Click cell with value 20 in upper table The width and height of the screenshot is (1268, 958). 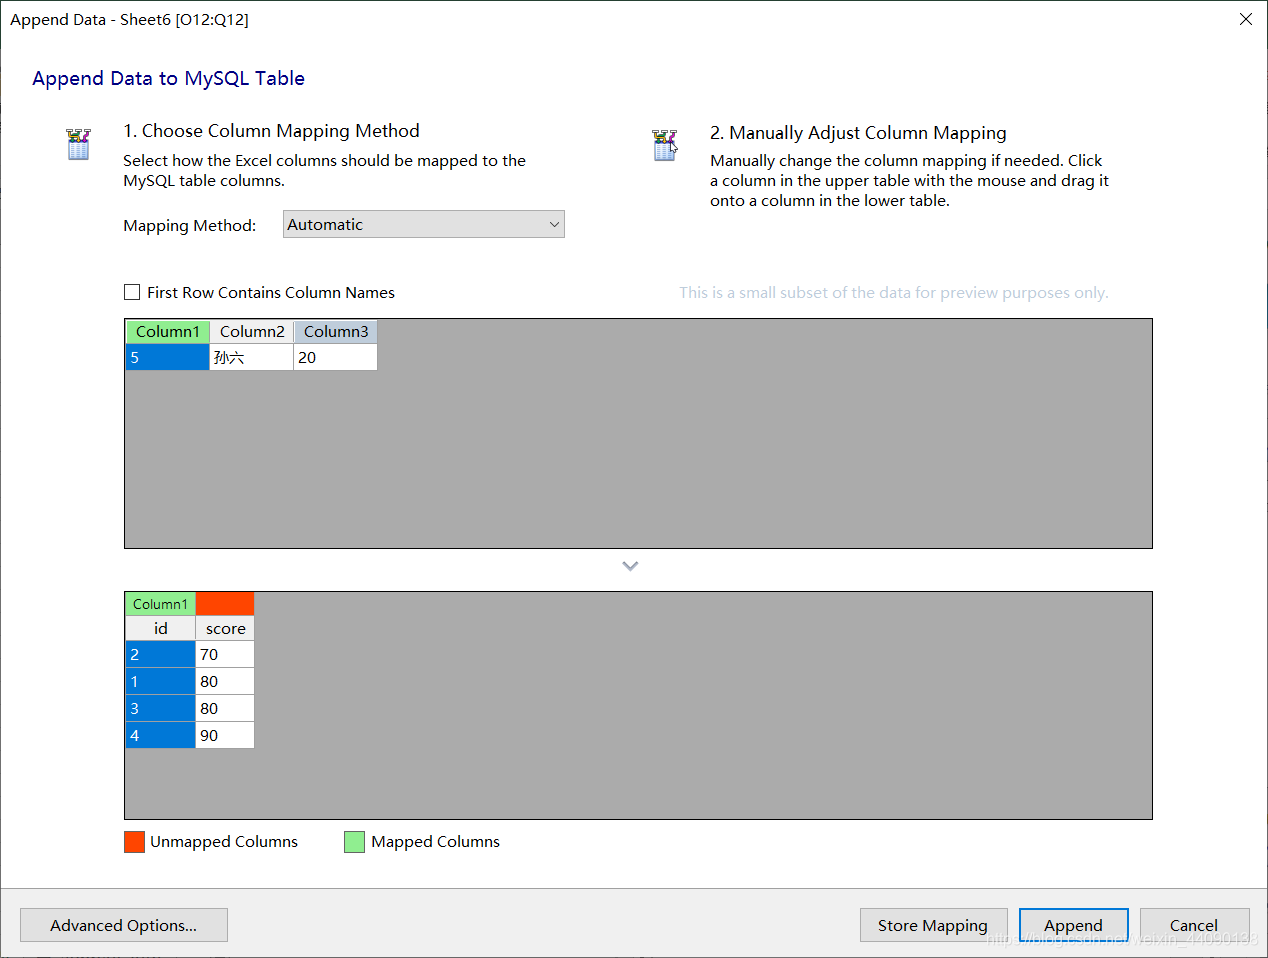[x=336, y=357]
